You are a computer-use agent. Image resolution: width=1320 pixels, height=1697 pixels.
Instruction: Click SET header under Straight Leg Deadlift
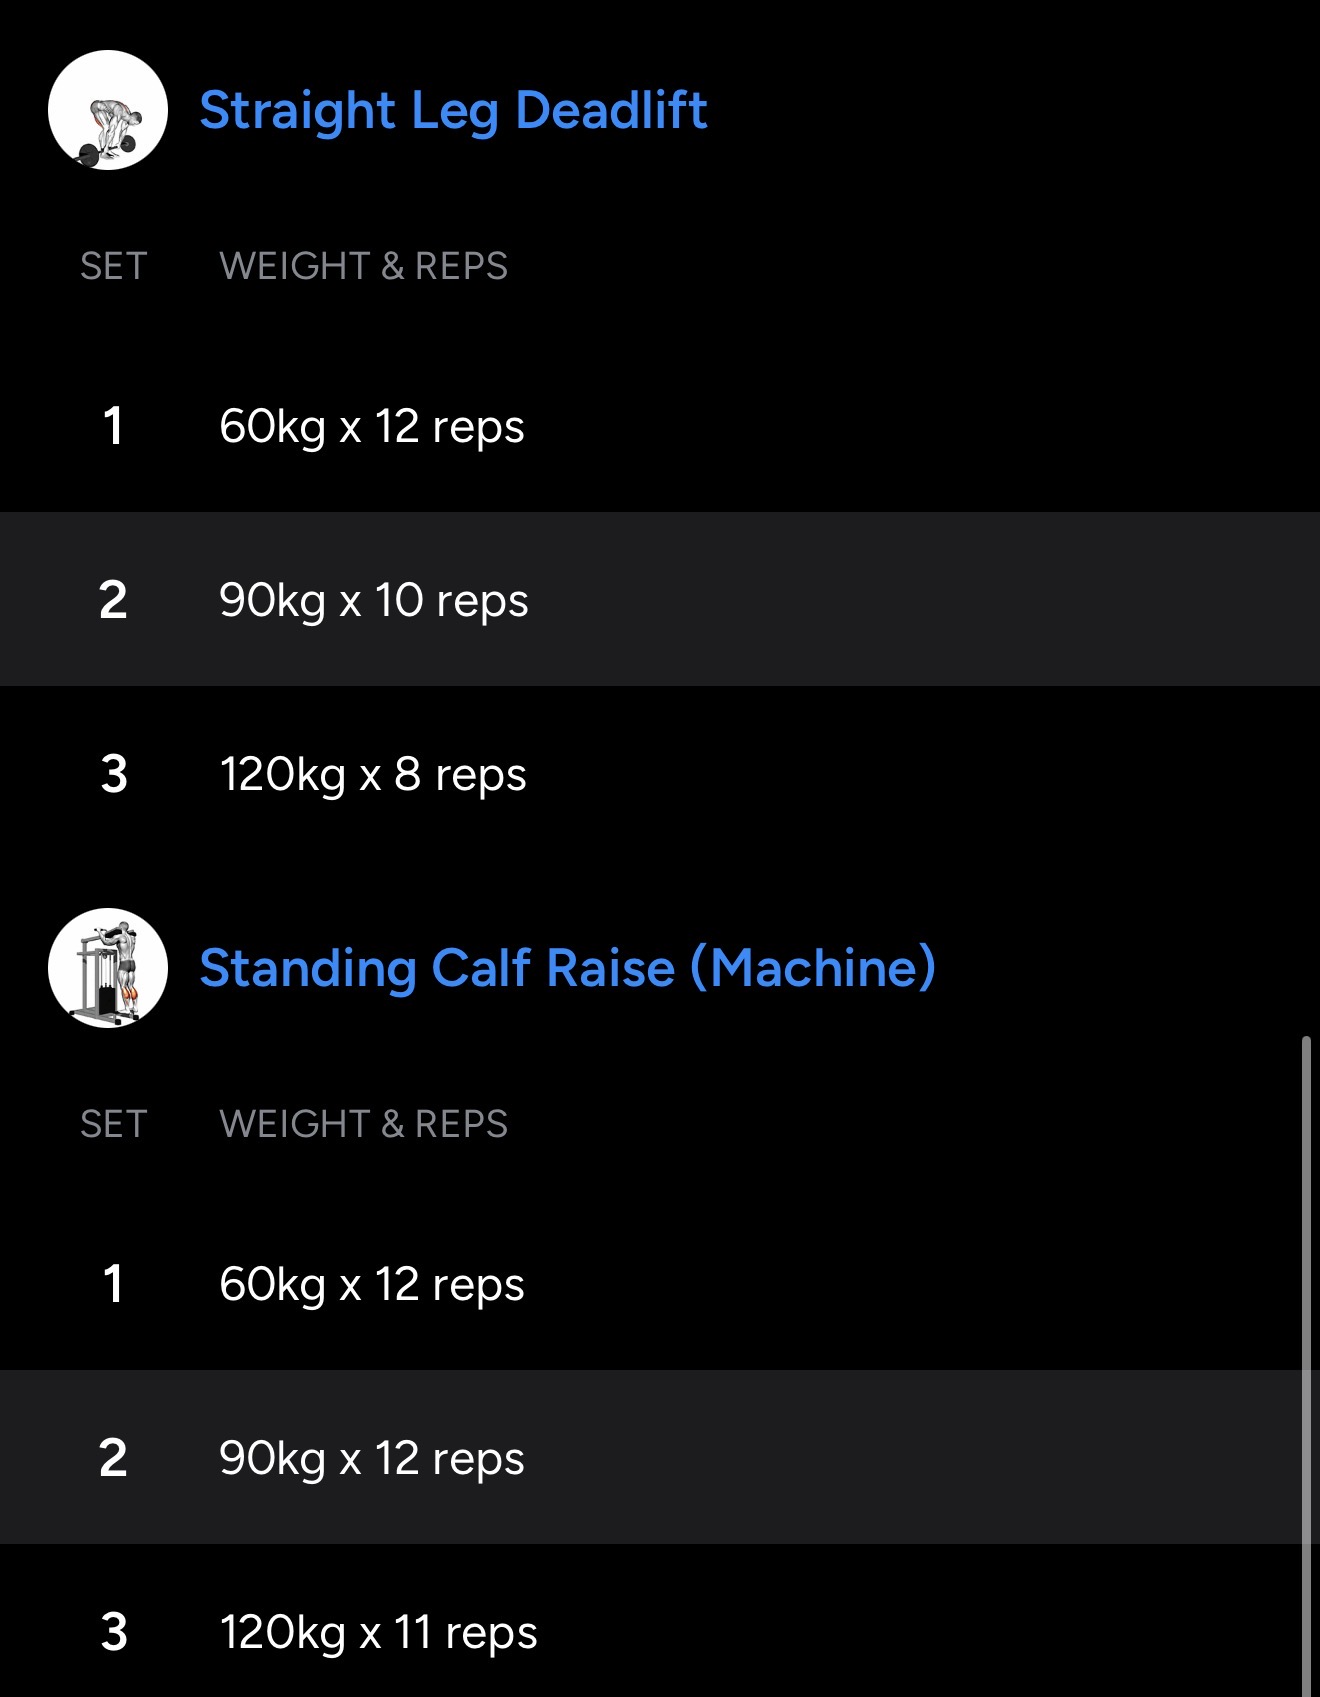point(114,266)
